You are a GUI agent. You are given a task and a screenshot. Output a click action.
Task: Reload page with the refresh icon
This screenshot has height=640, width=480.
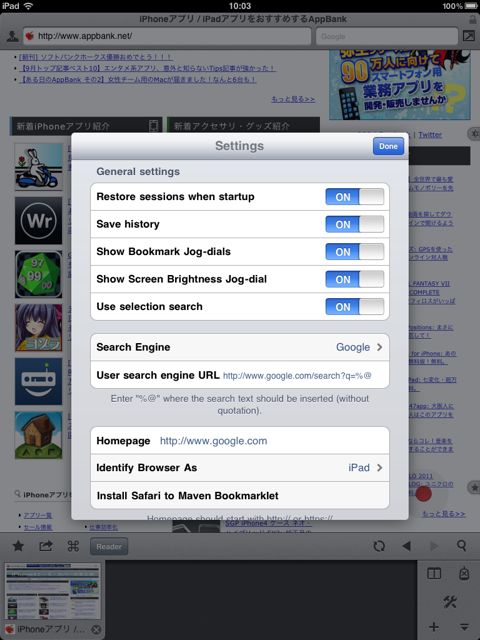379,546
